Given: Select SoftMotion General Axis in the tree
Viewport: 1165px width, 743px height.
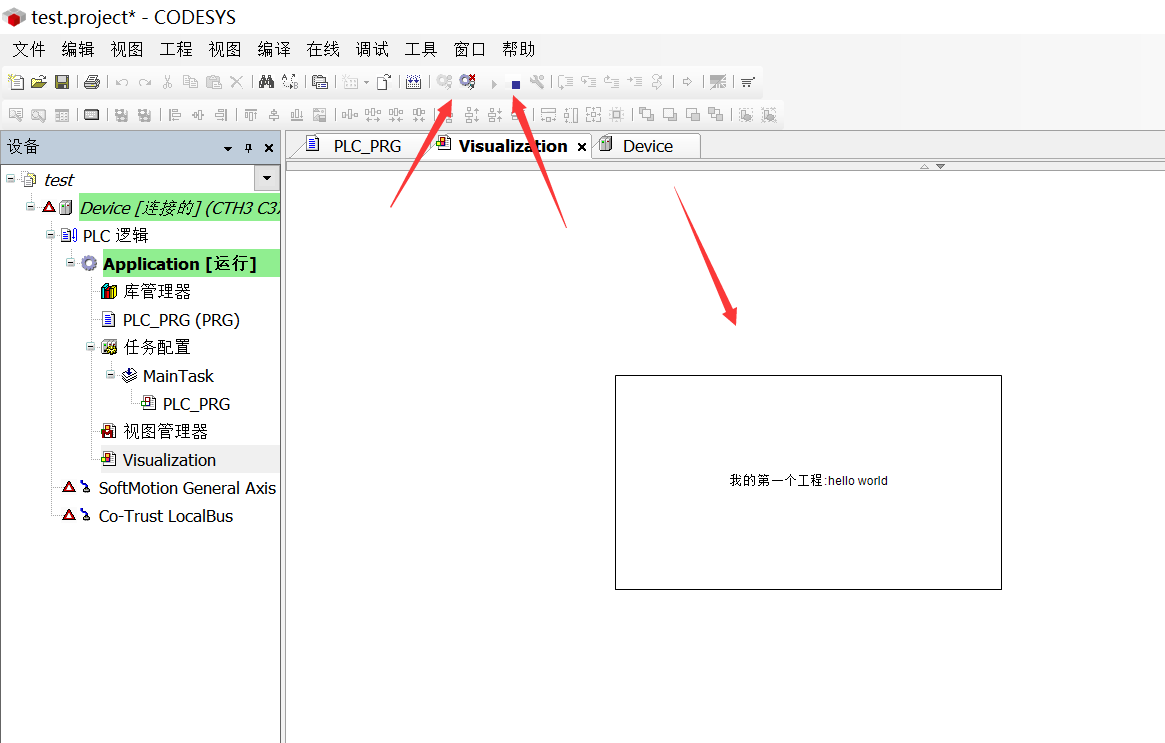Looking at the screenshot, I should point(185,487).
